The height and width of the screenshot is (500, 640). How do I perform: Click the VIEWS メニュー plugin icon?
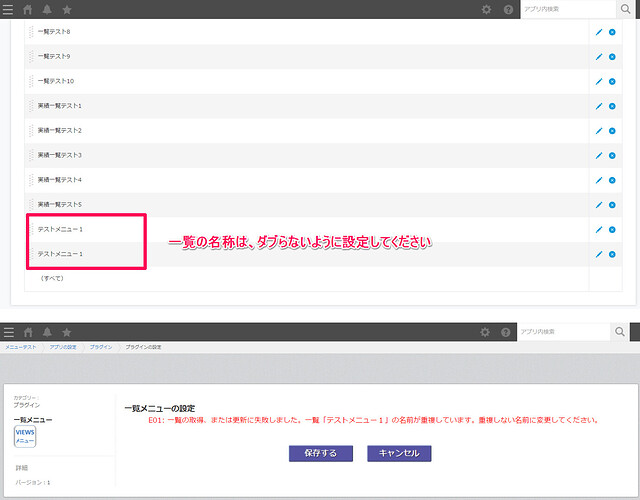tap(25, 437)
